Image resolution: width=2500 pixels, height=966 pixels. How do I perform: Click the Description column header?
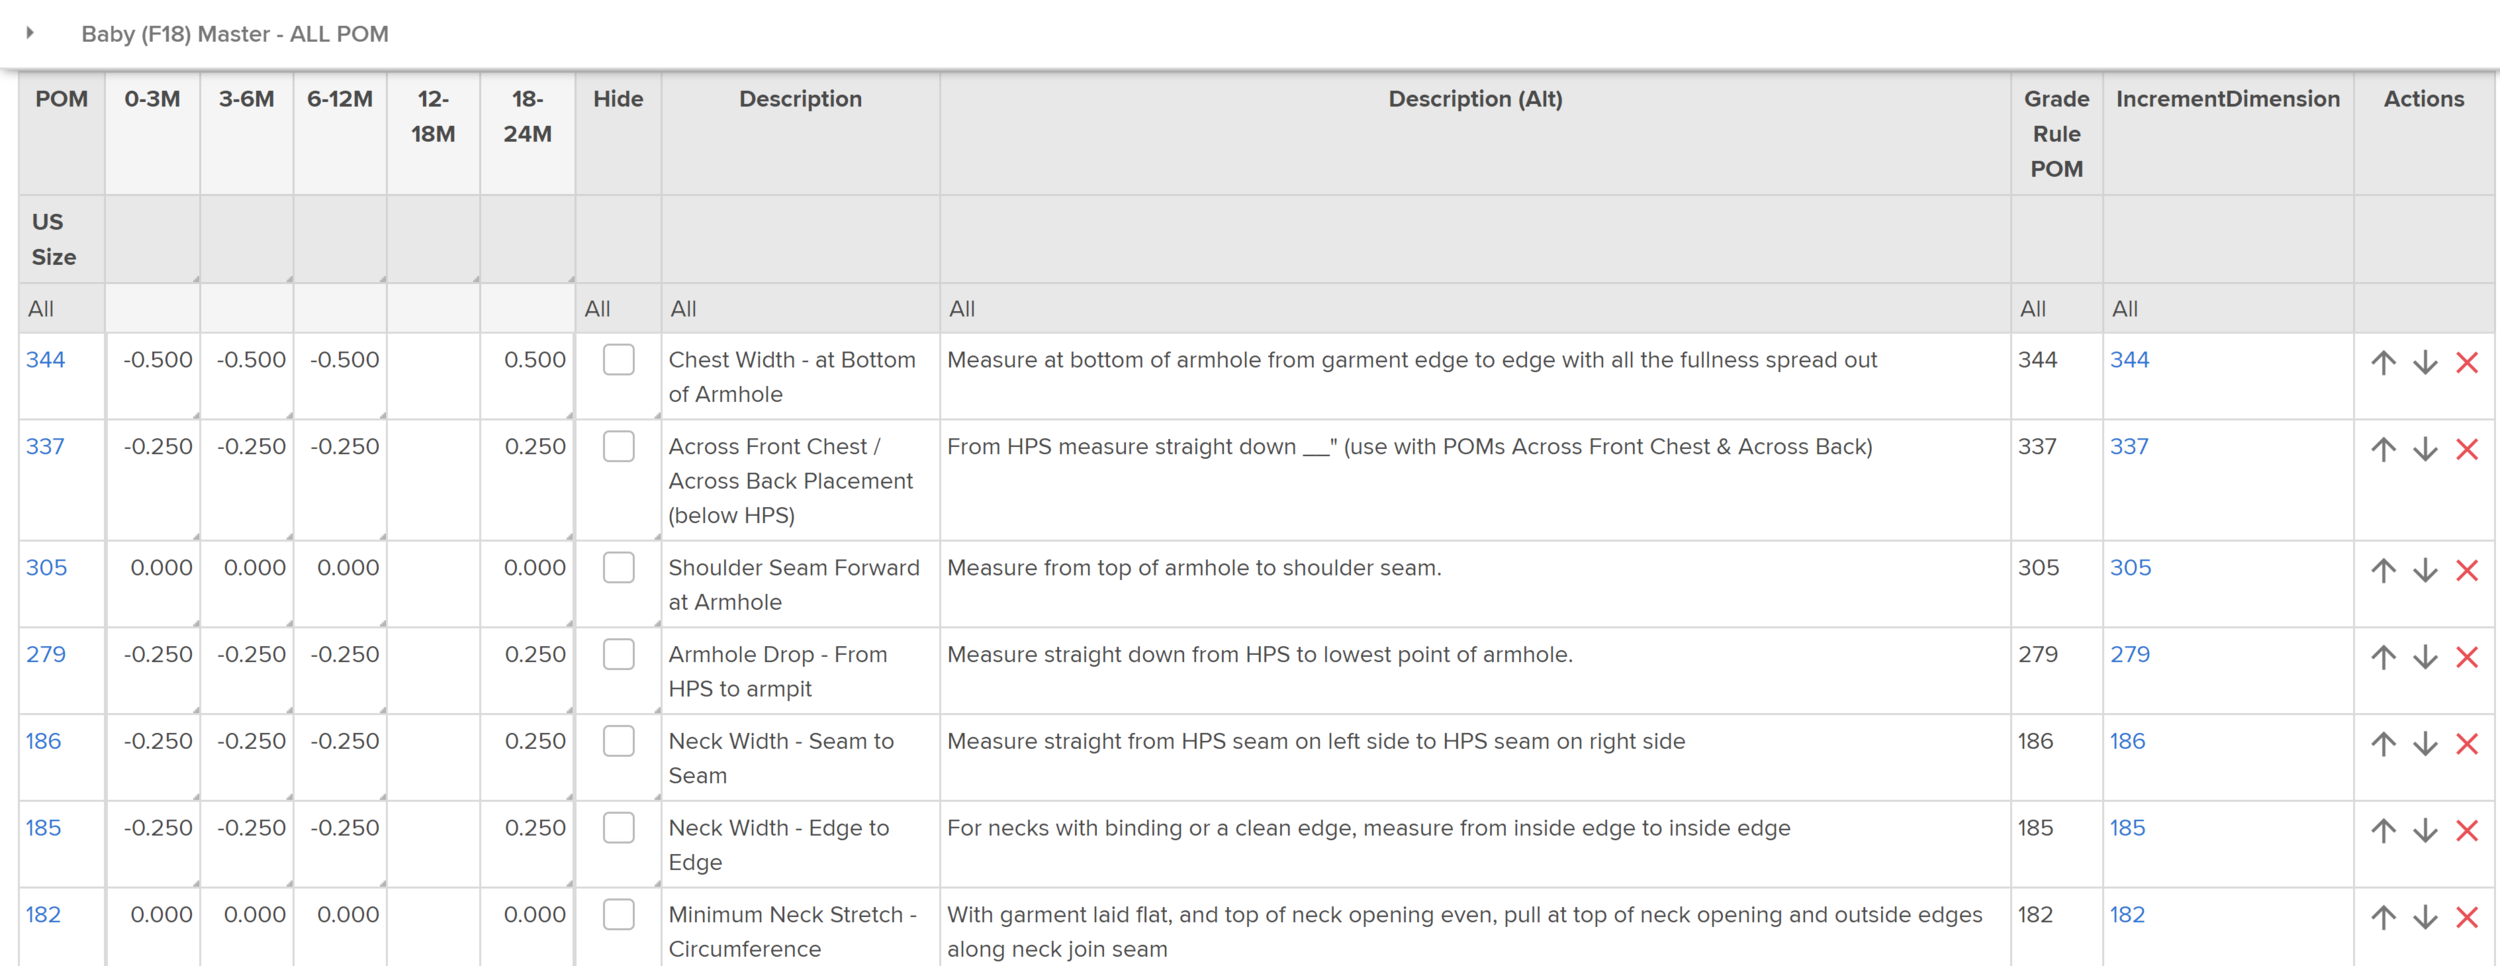pos(800,99)
